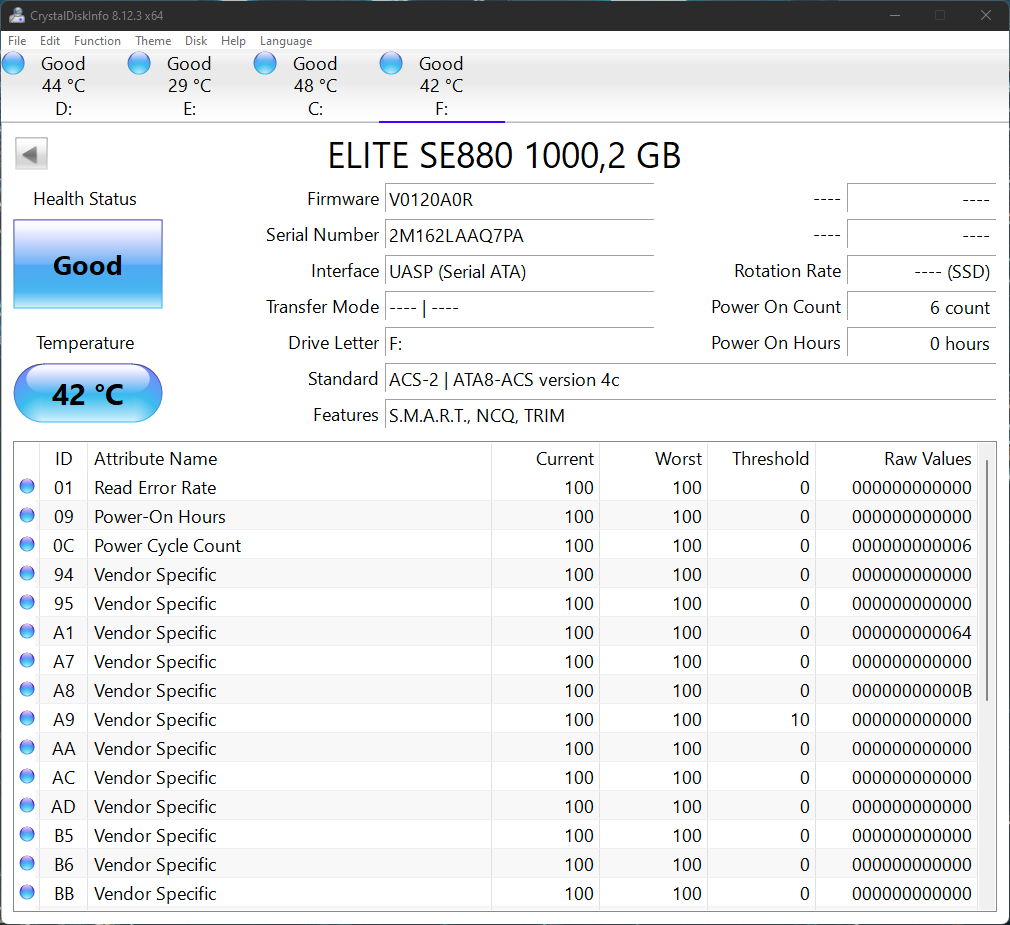Click the status orb for attribute AC
The width and height of the screenshot is (1010, 925).
pyautogui.click(x=27, y=776)
